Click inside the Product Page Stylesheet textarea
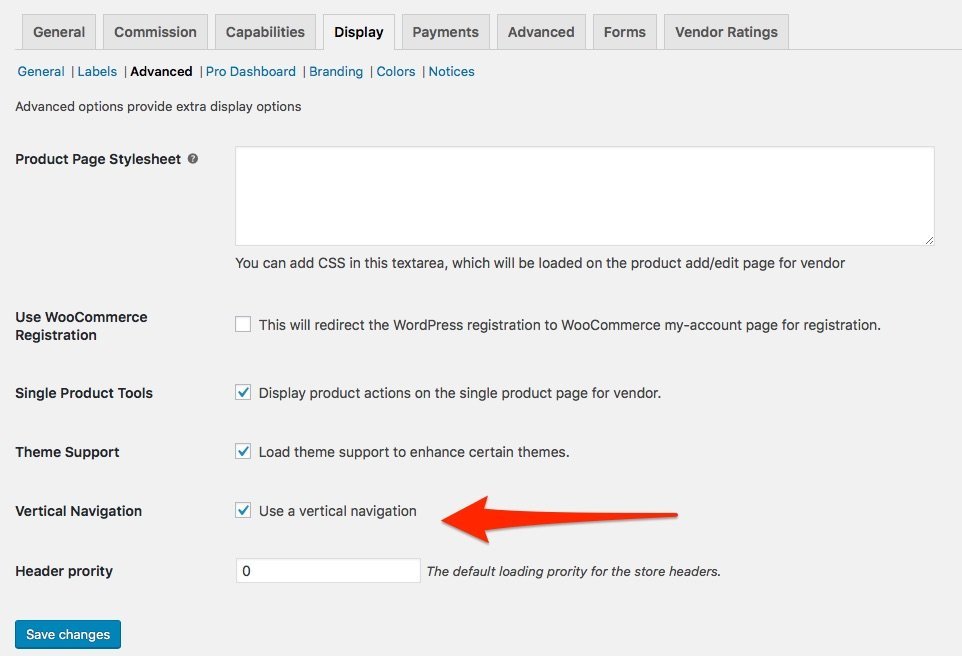 pyautogui.click(x=585, y=196)
